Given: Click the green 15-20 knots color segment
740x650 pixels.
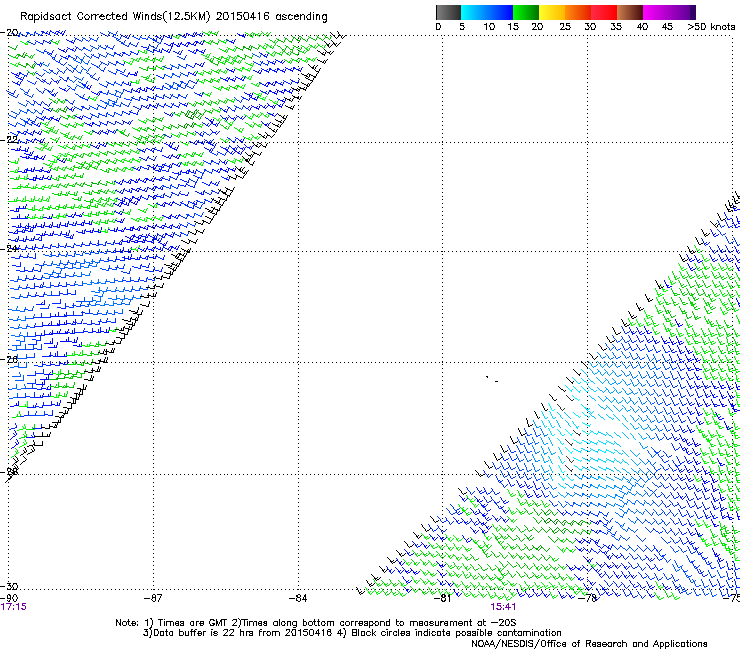Looking at the screenshot, I should coord(526,12).
